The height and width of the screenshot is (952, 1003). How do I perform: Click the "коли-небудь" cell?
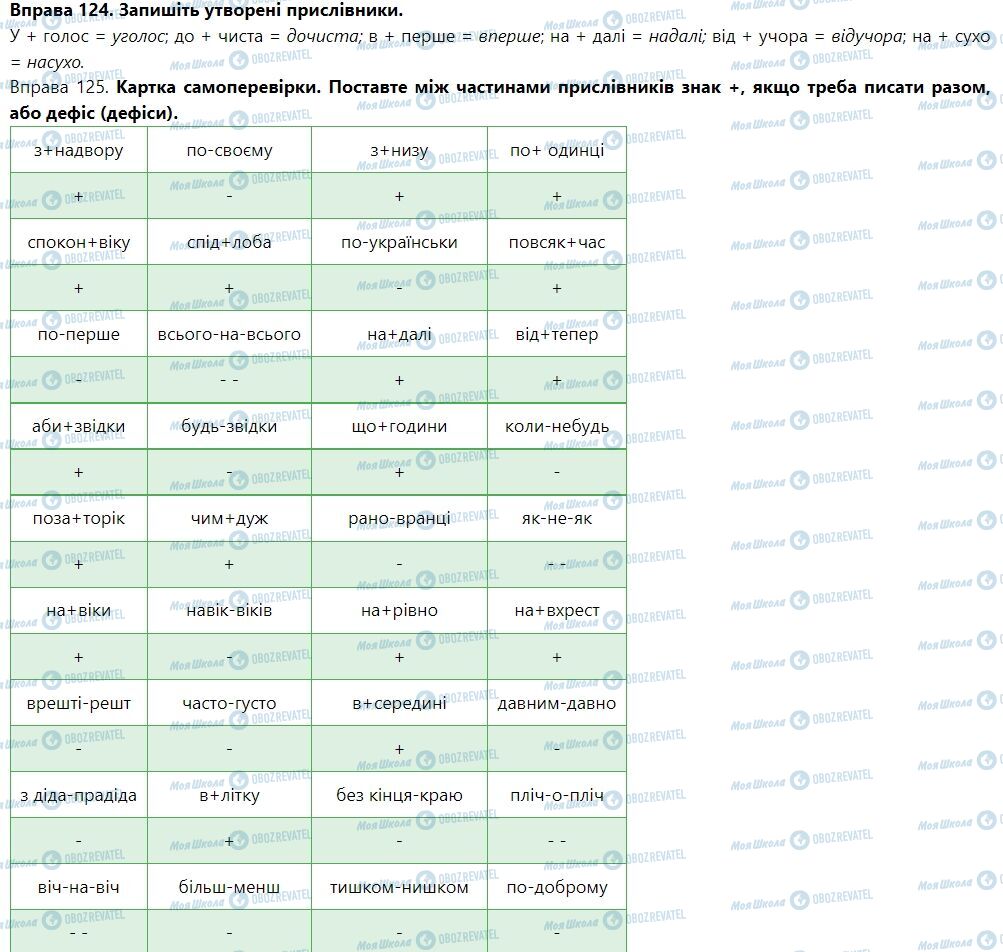pos(557,426)
